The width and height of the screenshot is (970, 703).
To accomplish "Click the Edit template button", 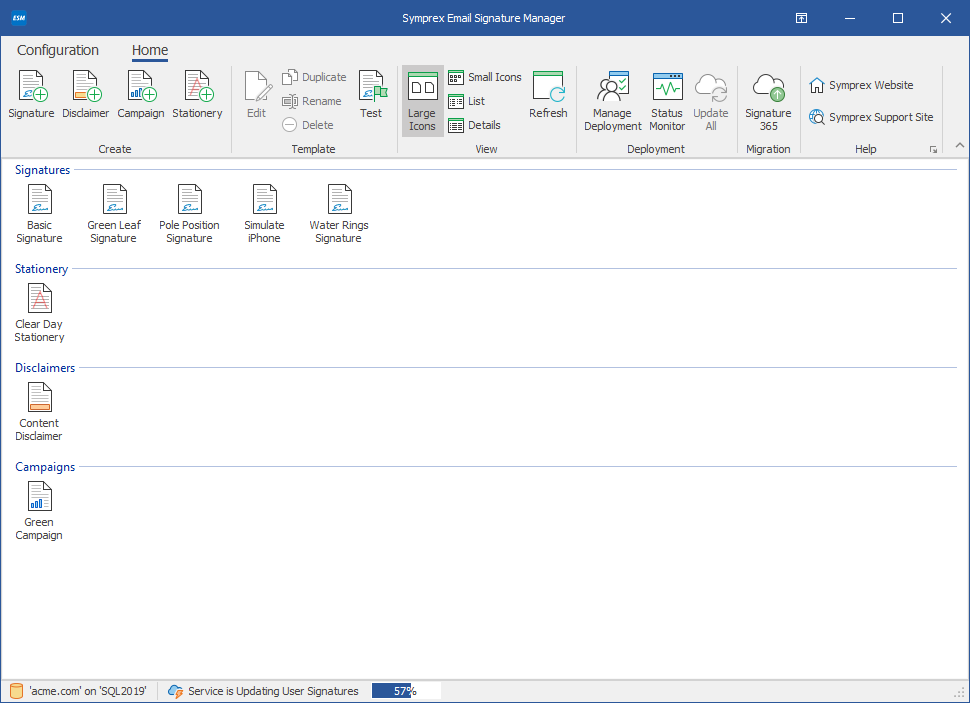I will (257, 95).
